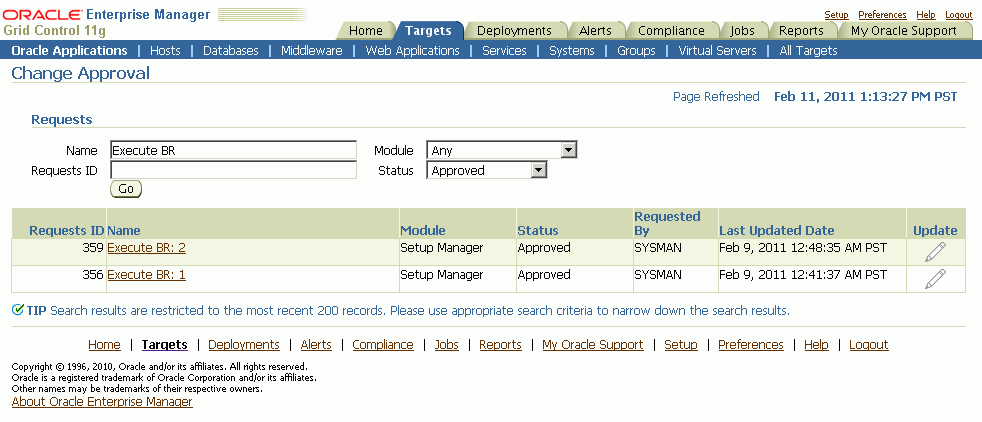The width and height of the screenshot is (982, 422).
Task: Click the Go search button
Action: tap(126, 189)
